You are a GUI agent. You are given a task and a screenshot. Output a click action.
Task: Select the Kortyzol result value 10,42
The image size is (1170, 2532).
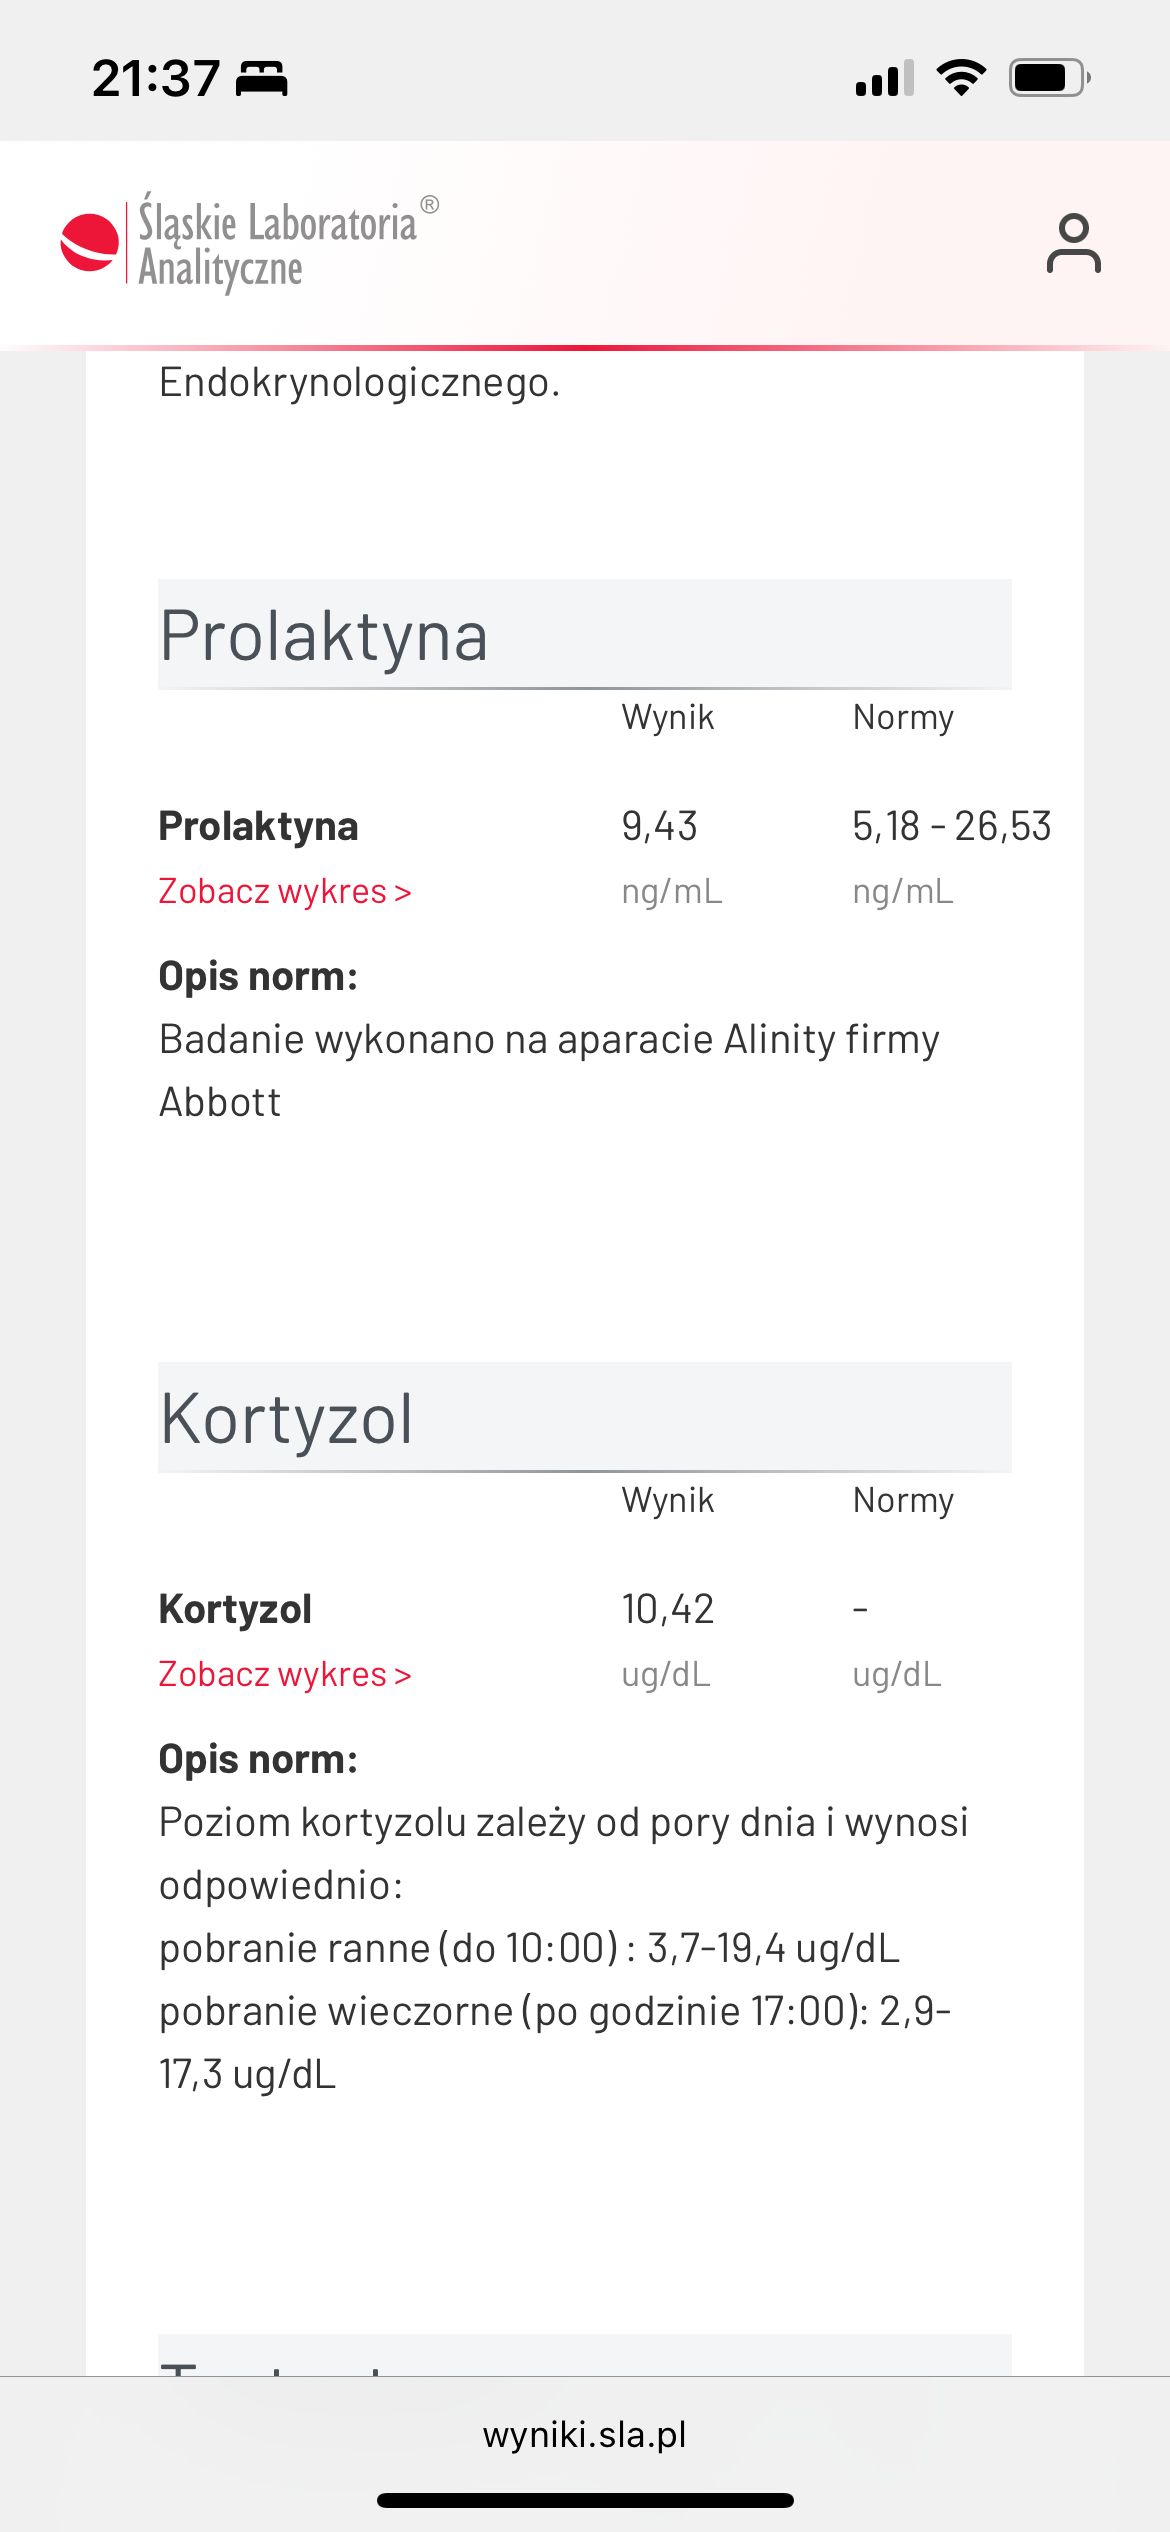[x=667, y=1609]
